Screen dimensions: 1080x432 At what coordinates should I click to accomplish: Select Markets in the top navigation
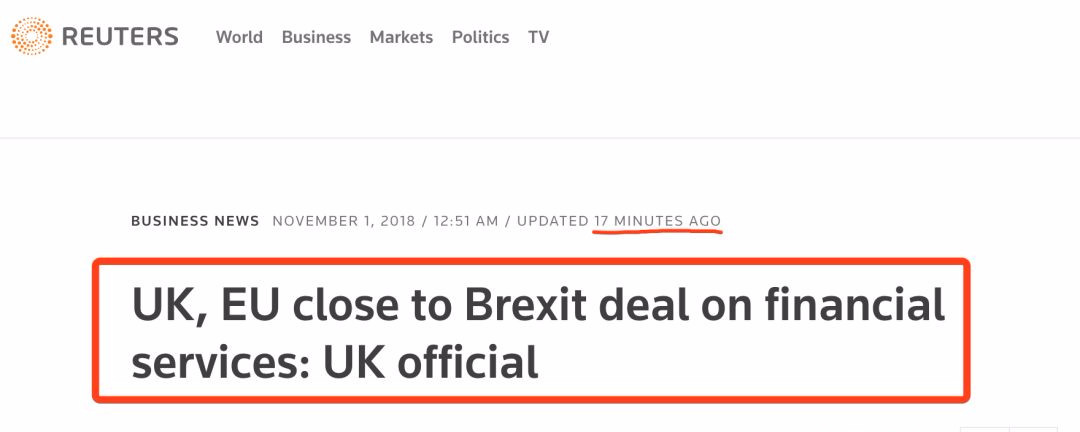(x=401, y=37)
